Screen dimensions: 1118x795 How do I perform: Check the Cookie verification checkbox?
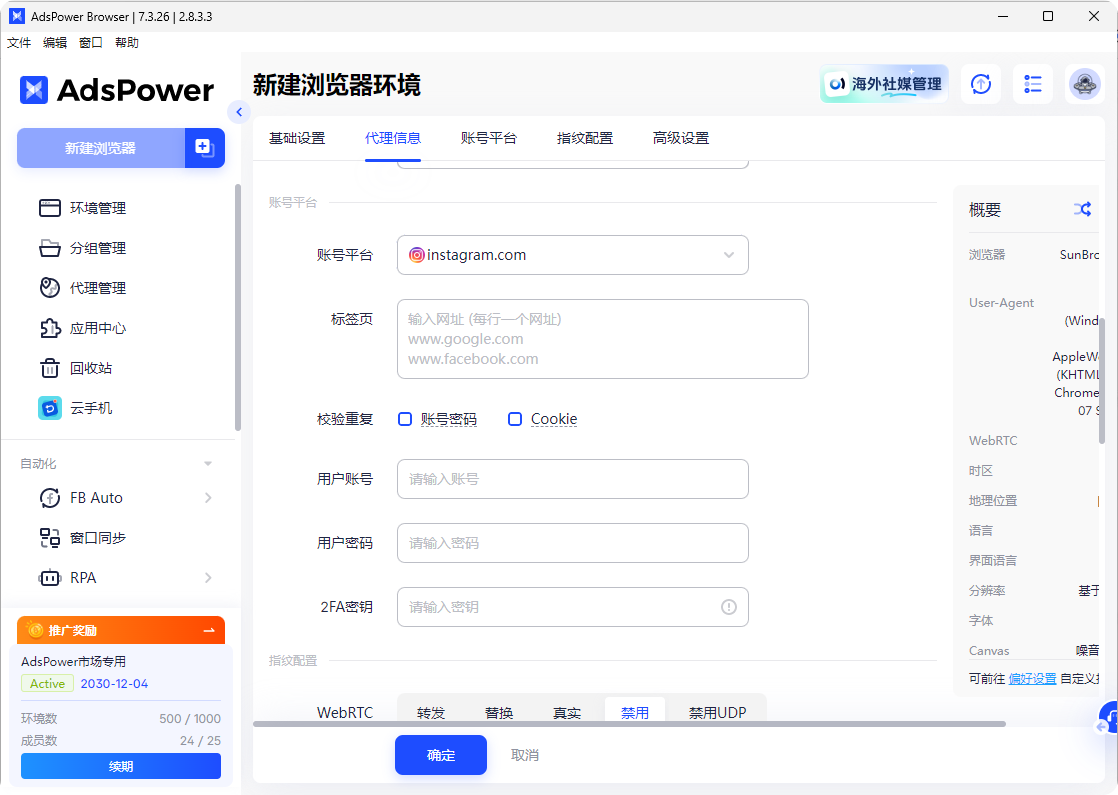515,418
